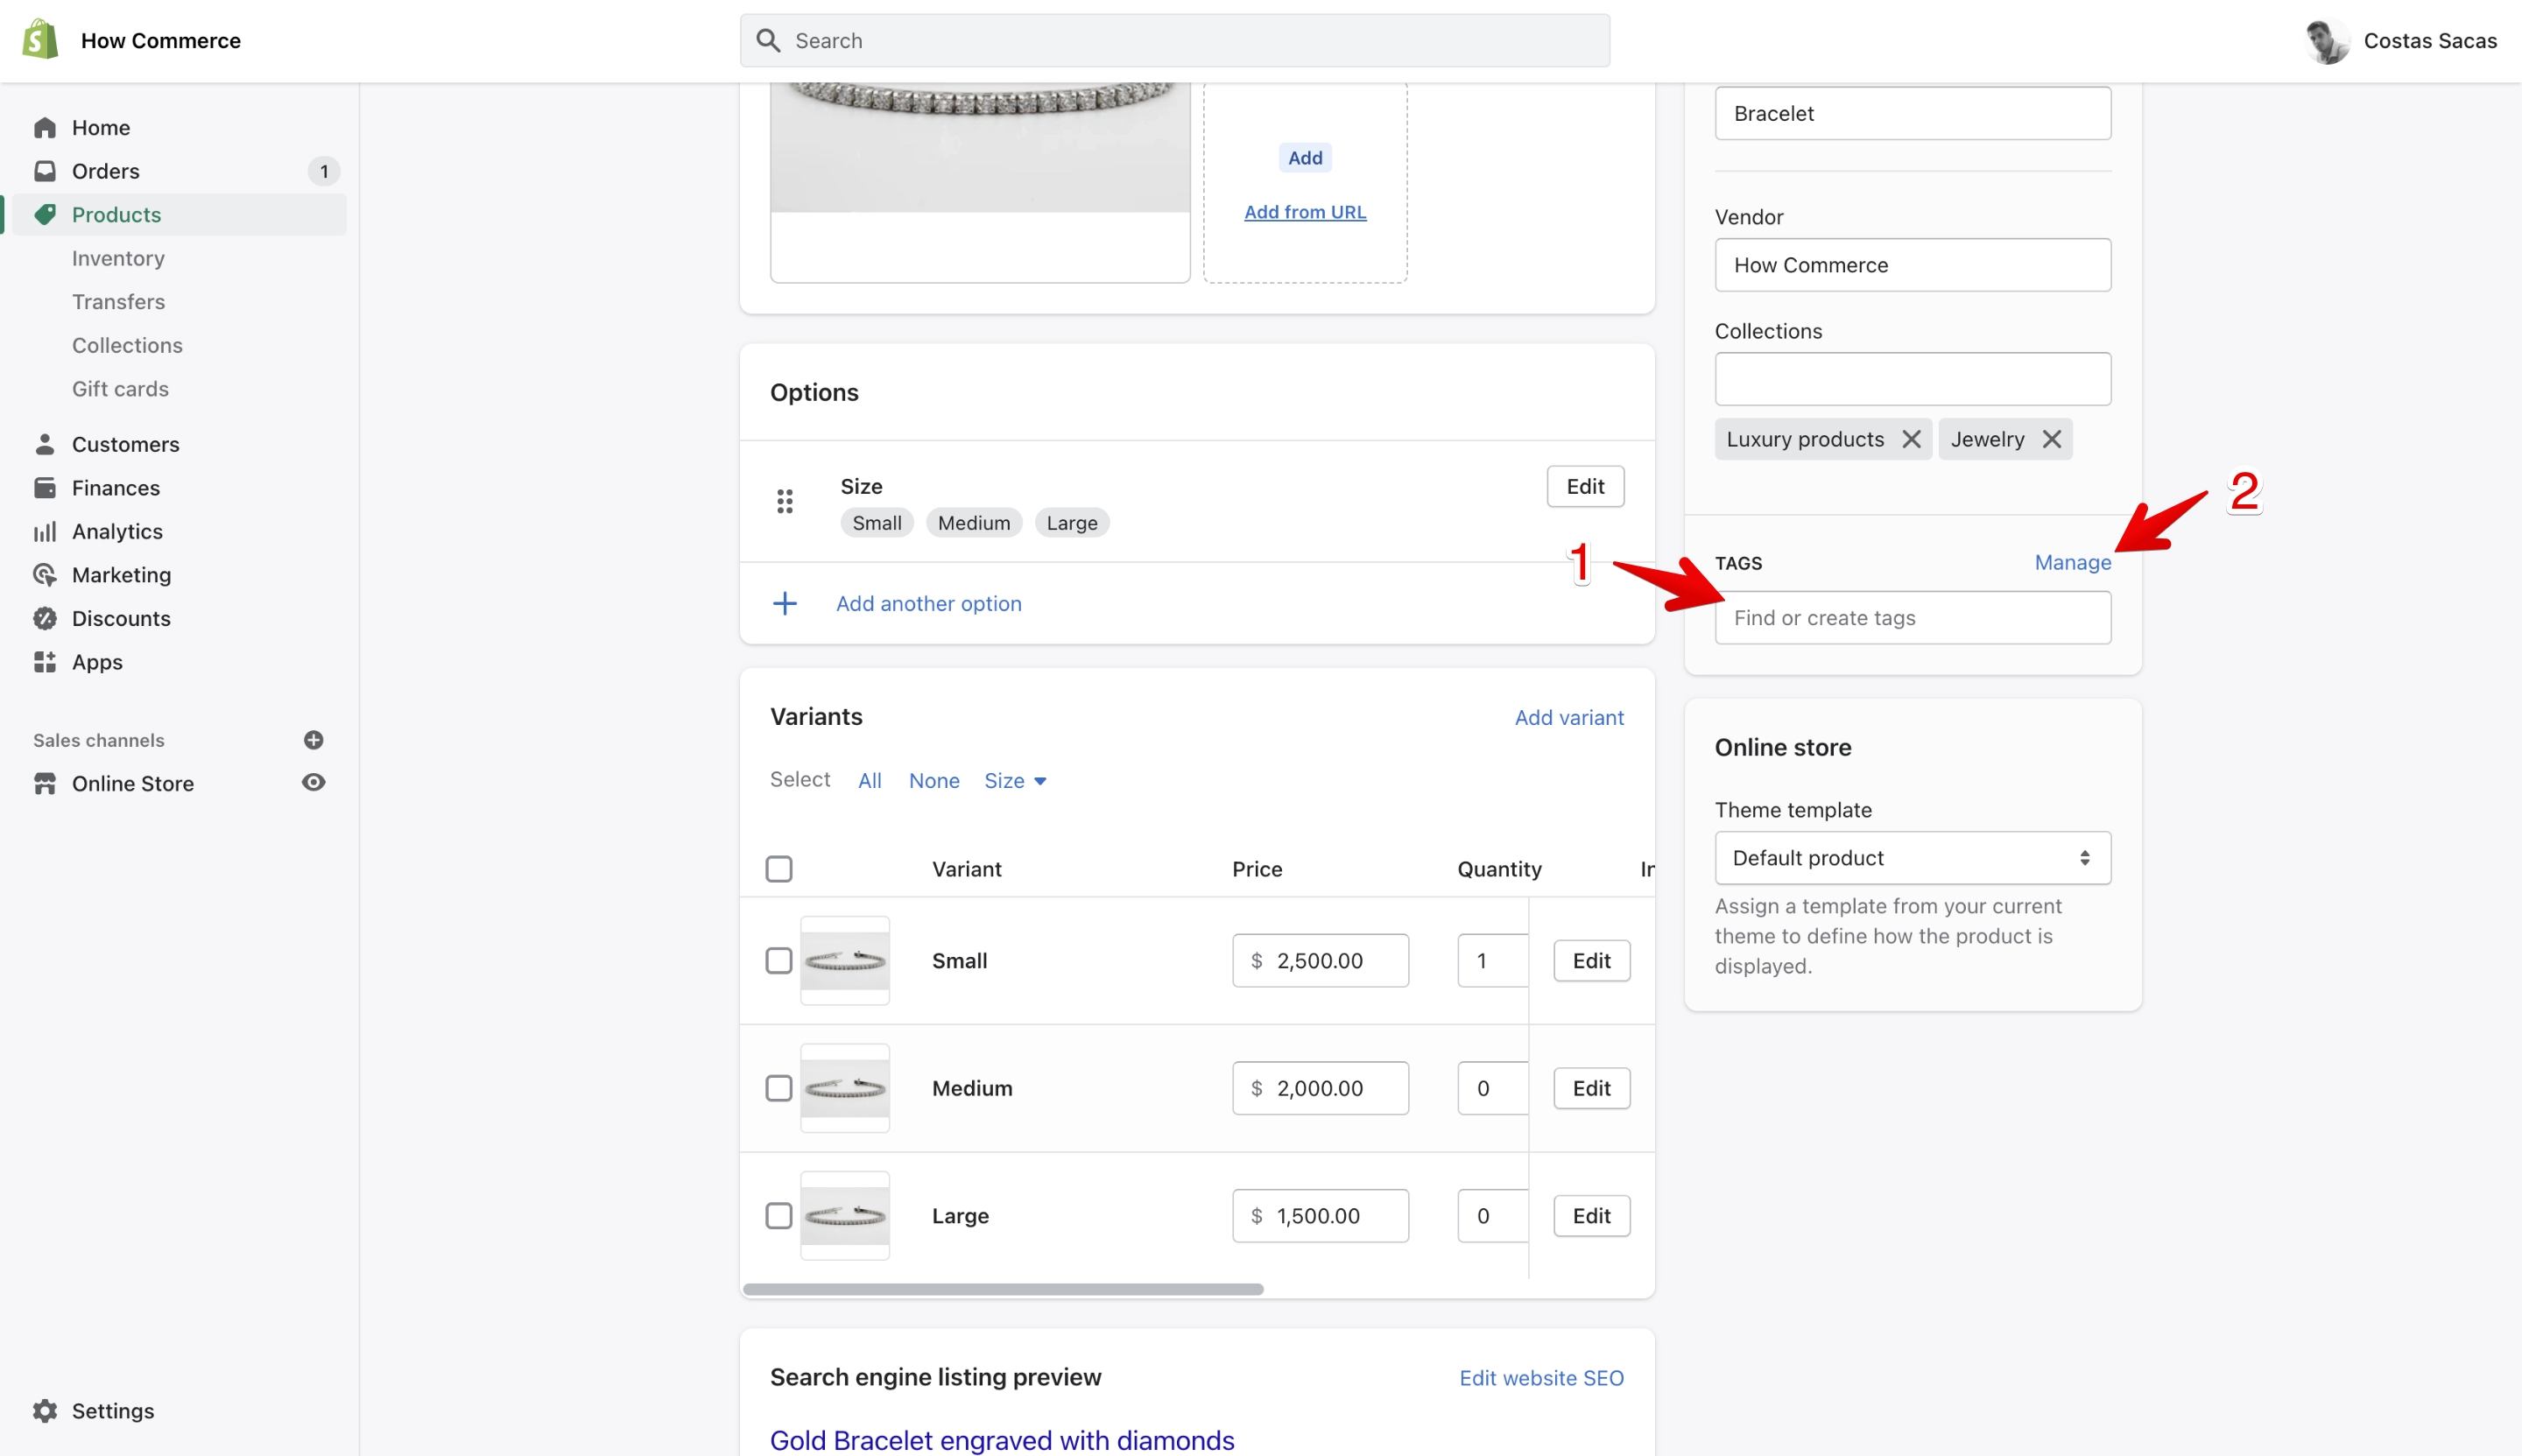This screenshot has width=2522, height=1456.
Task: Focus the Vendor field with How Commerce
Action: (1912, 265)
